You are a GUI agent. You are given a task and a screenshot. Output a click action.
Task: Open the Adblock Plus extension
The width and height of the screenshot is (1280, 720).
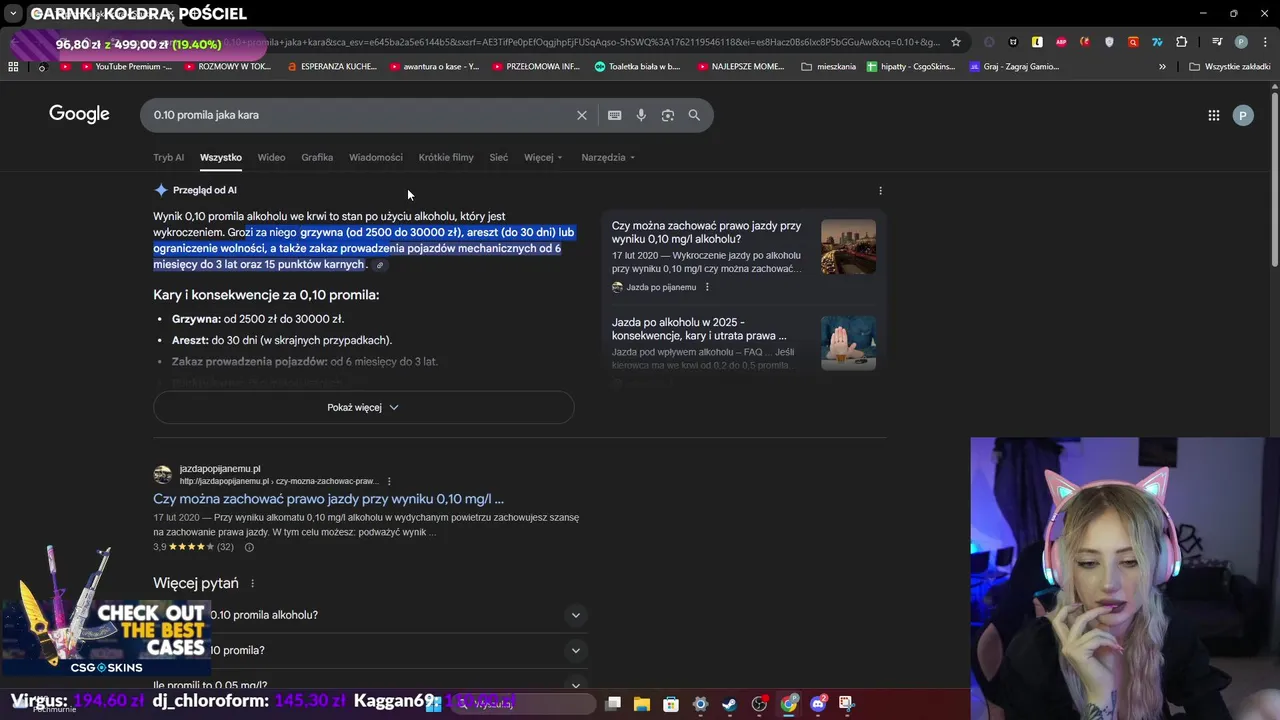tap(1061, 42)
